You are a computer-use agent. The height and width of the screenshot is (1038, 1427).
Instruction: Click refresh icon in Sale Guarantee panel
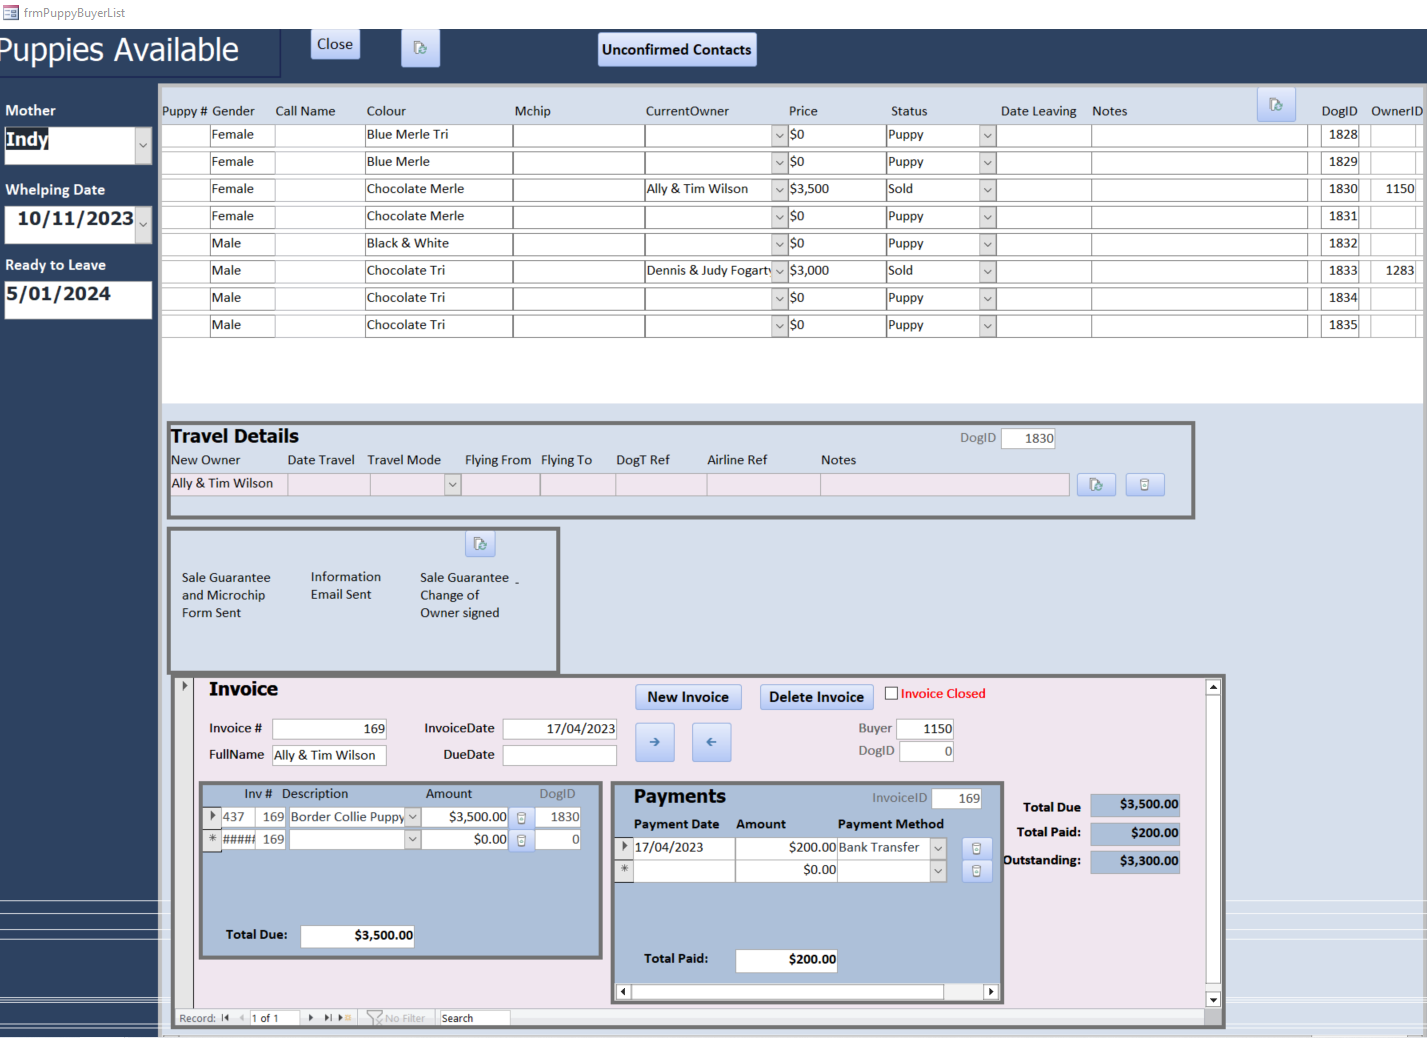coord(480,544)
